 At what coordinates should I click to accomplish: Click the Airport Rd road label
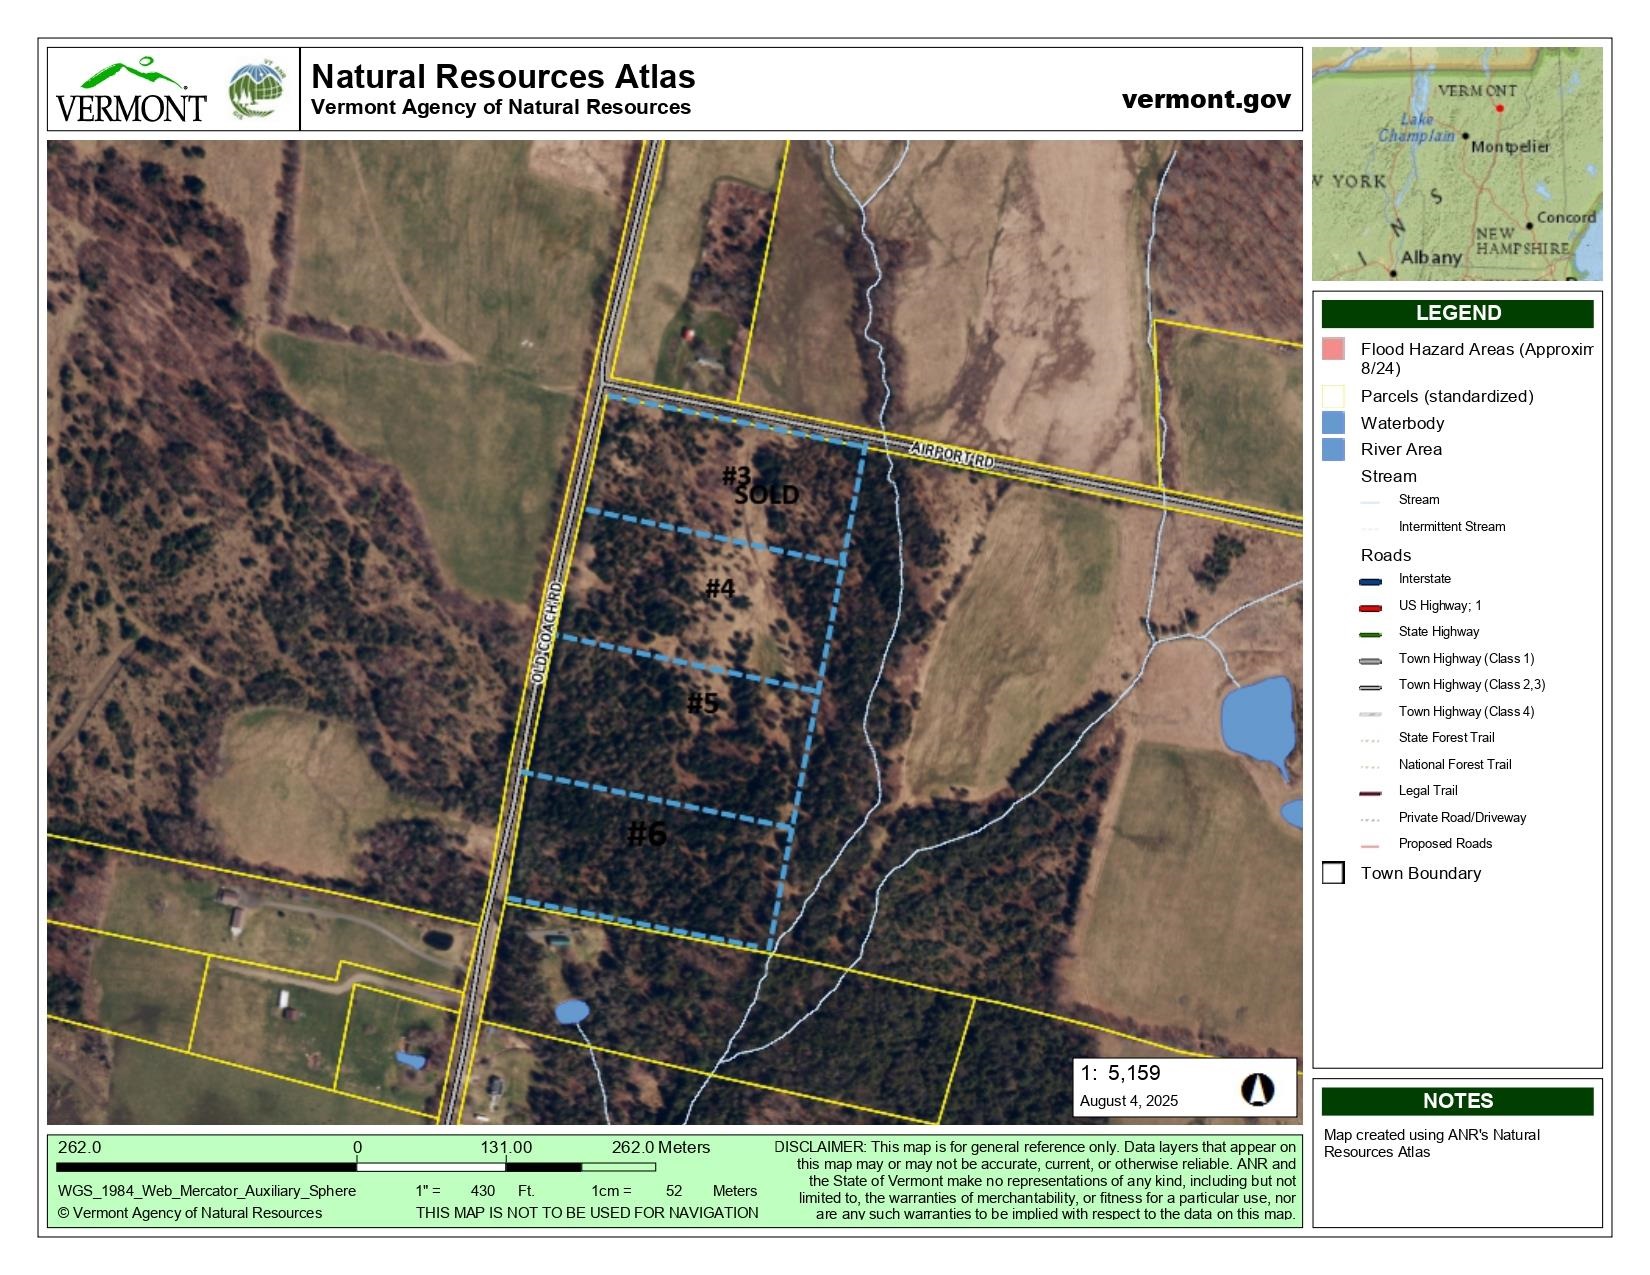[x=953, y=456]
